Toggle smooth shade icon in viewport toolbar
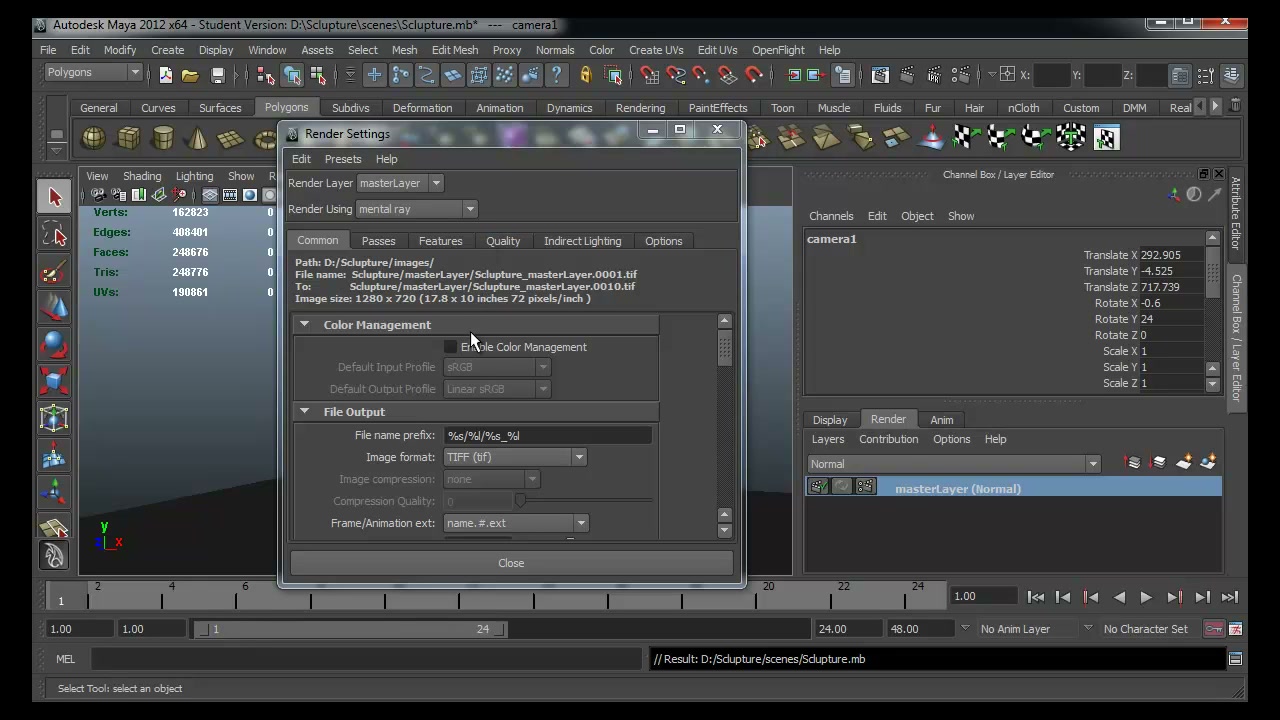This screenshot has height=720, width=1280. (x=250, y=195)
